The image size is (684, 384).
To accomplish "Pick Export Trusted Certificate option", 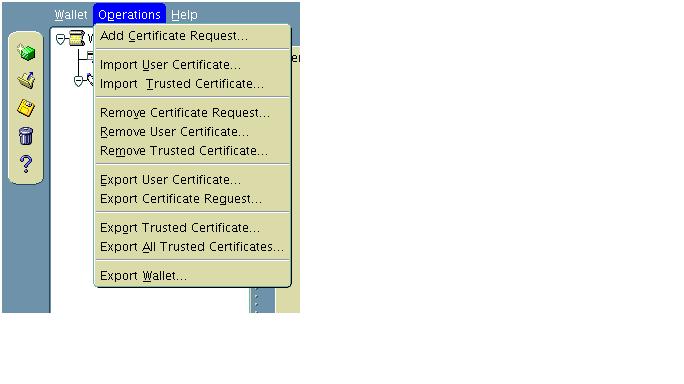I will point(192,228).
